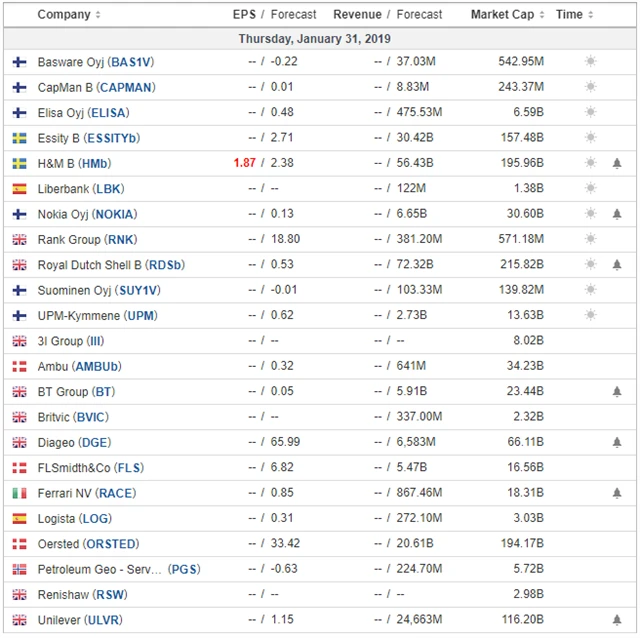Click the Norwegian flag beside Petroleum Geo
The width and height of the screenshot is (640, 638).
[19, 569]
